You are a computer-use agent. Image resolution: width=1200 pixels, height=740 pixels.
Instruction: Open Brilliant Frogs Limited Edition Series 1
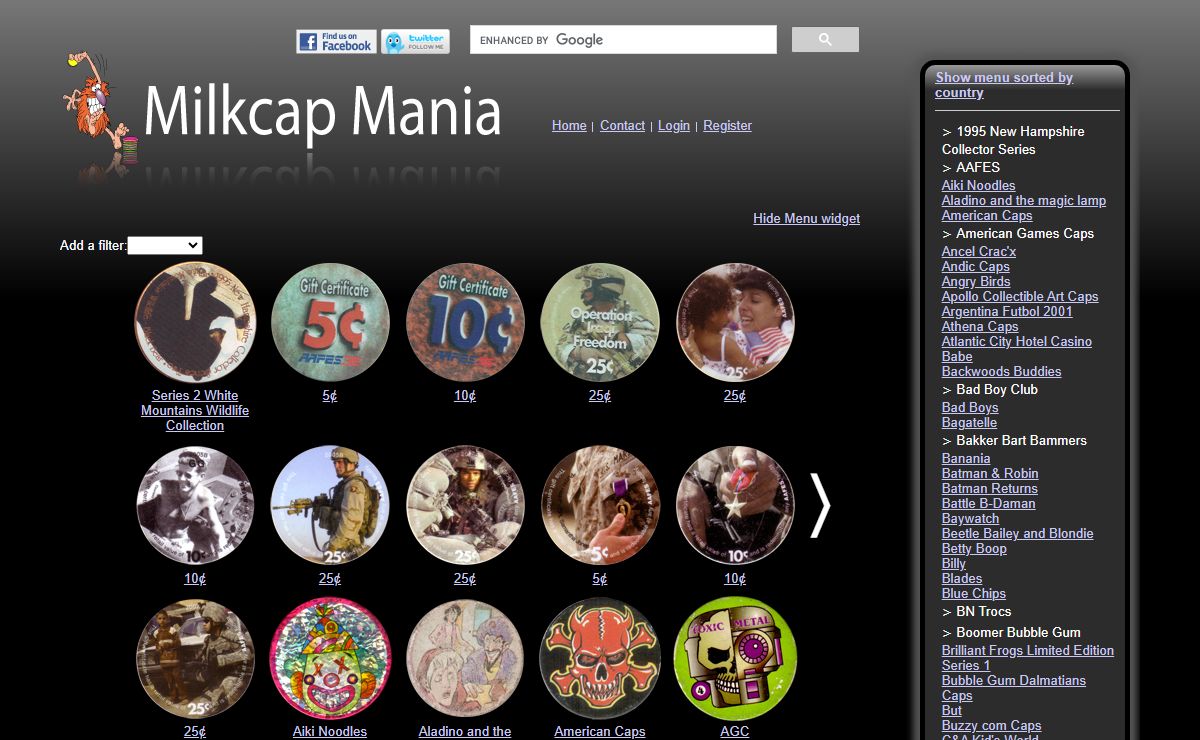[1028, 657]
